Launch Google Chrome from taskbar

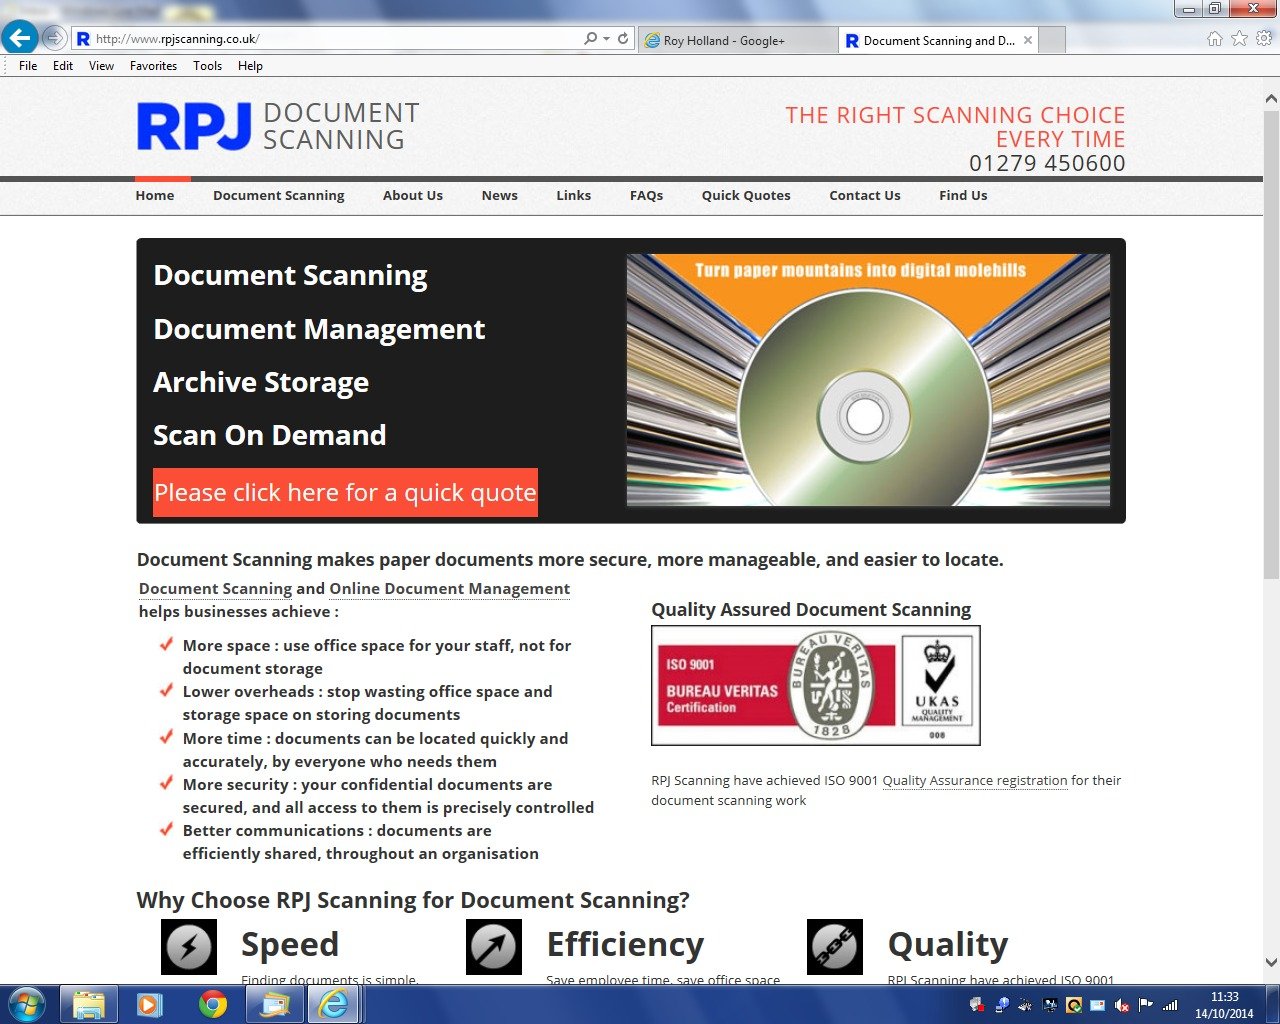pos(212,1004)
